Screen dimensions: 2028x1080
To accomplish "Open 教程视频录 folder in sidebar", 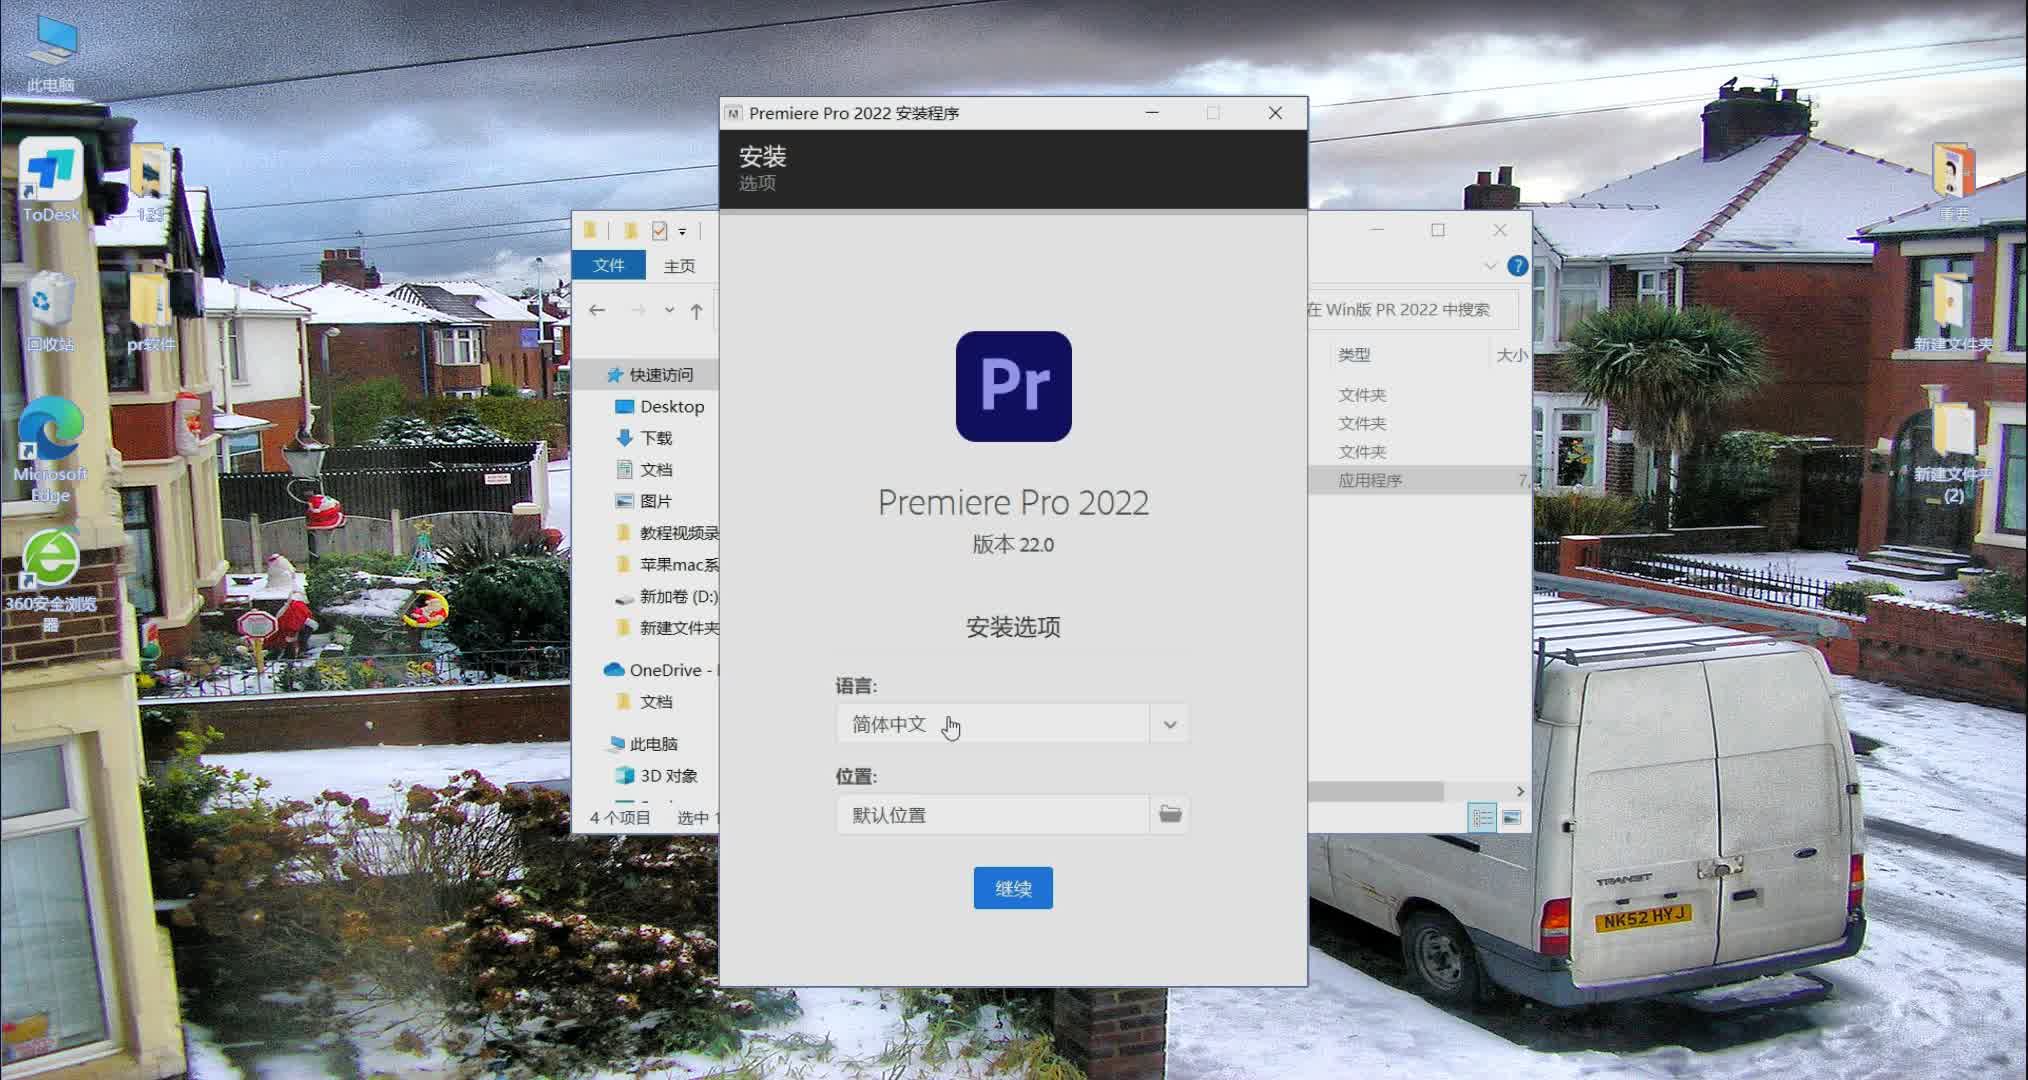I will pos(667,533).
